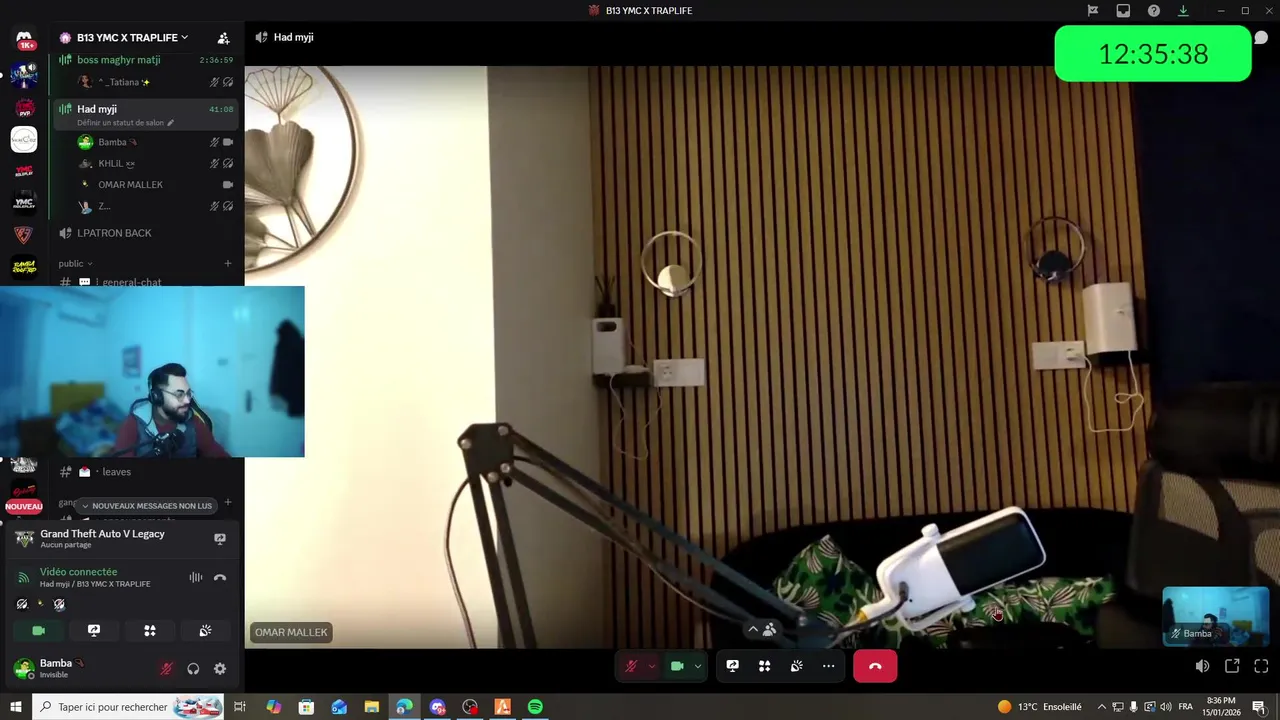Open the YMC PVP server icon
Viewport: 1280px width, 720px height.
point(24,107)
